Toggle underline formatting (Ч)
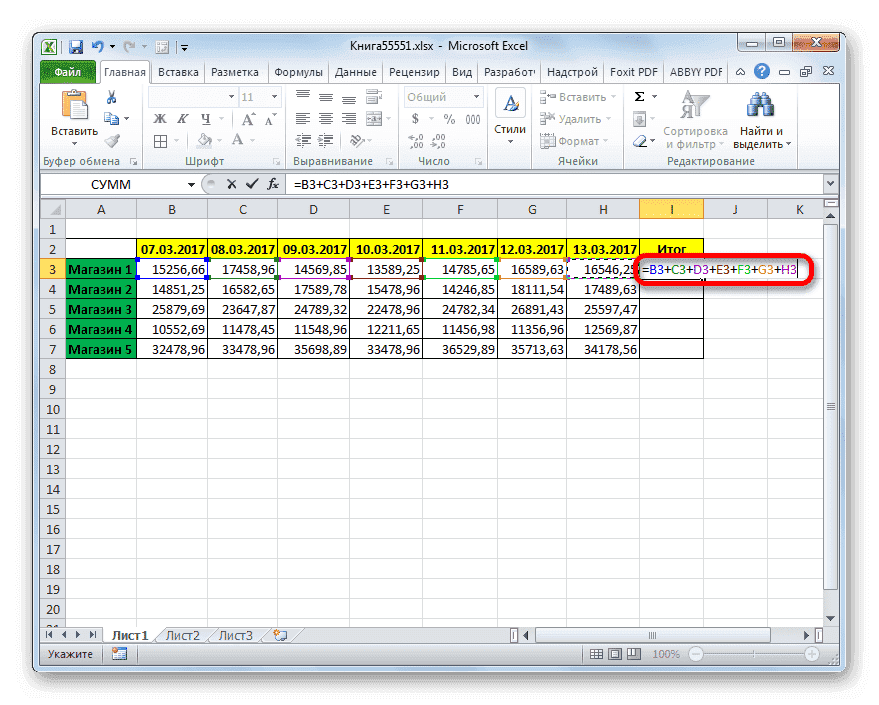 coord(207,120)
